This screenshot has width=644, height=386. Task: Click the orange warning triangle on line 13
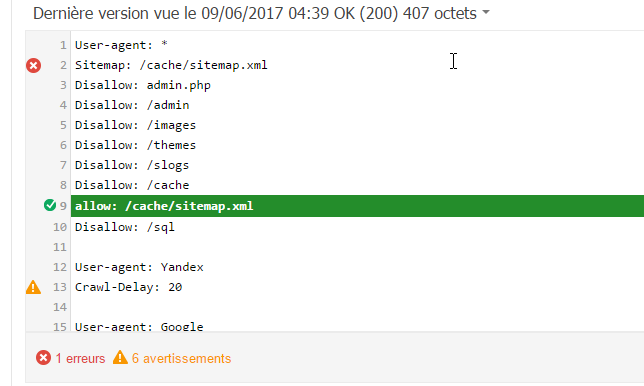[x=33, y=287]
